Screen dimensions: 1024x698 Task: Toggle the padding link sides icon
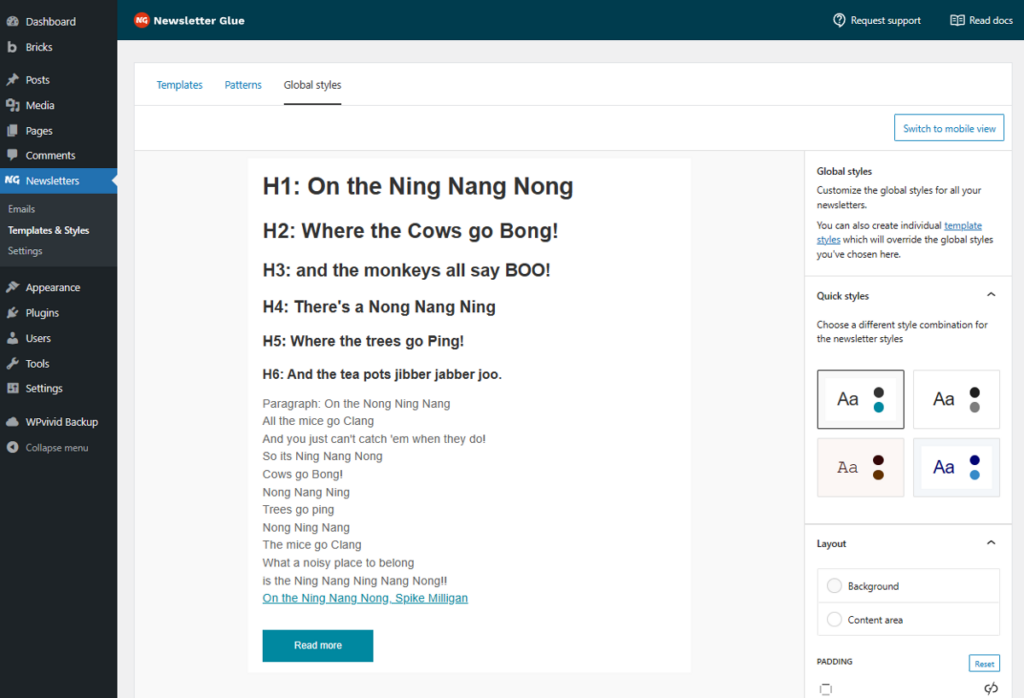point(991,688)
